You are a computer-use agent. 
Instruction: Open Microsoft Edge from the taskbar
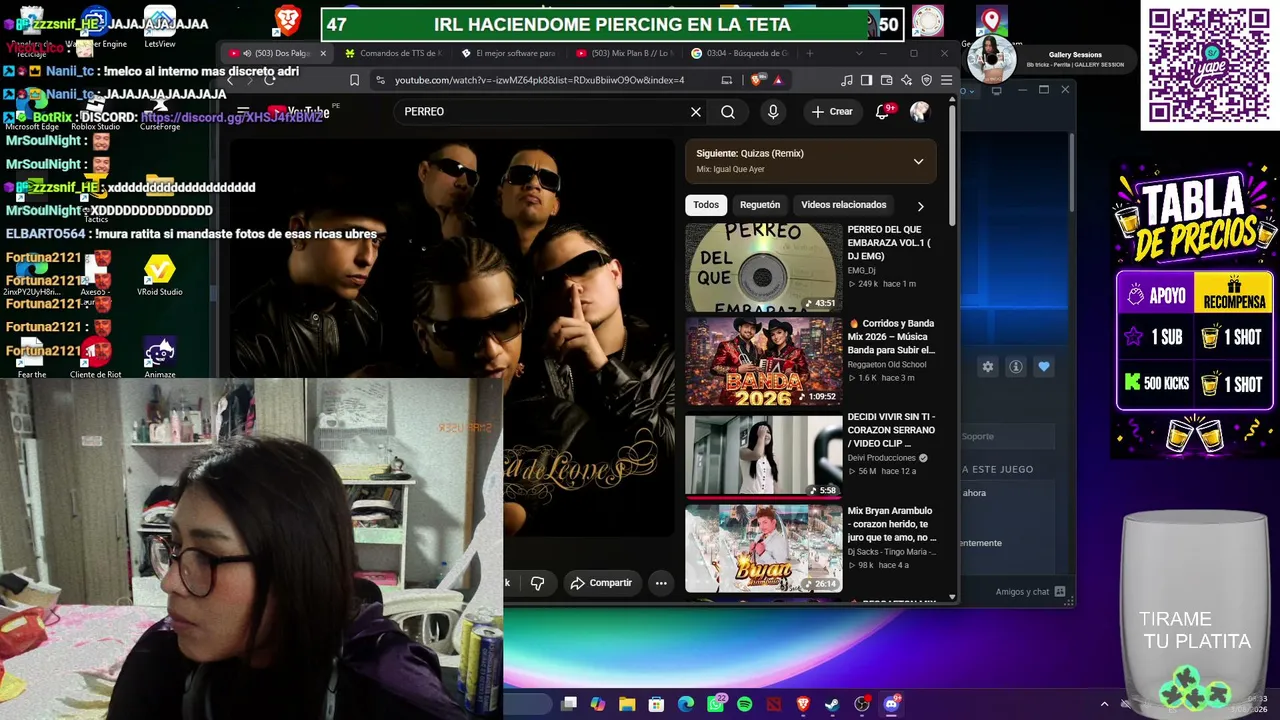pos(686,704)
